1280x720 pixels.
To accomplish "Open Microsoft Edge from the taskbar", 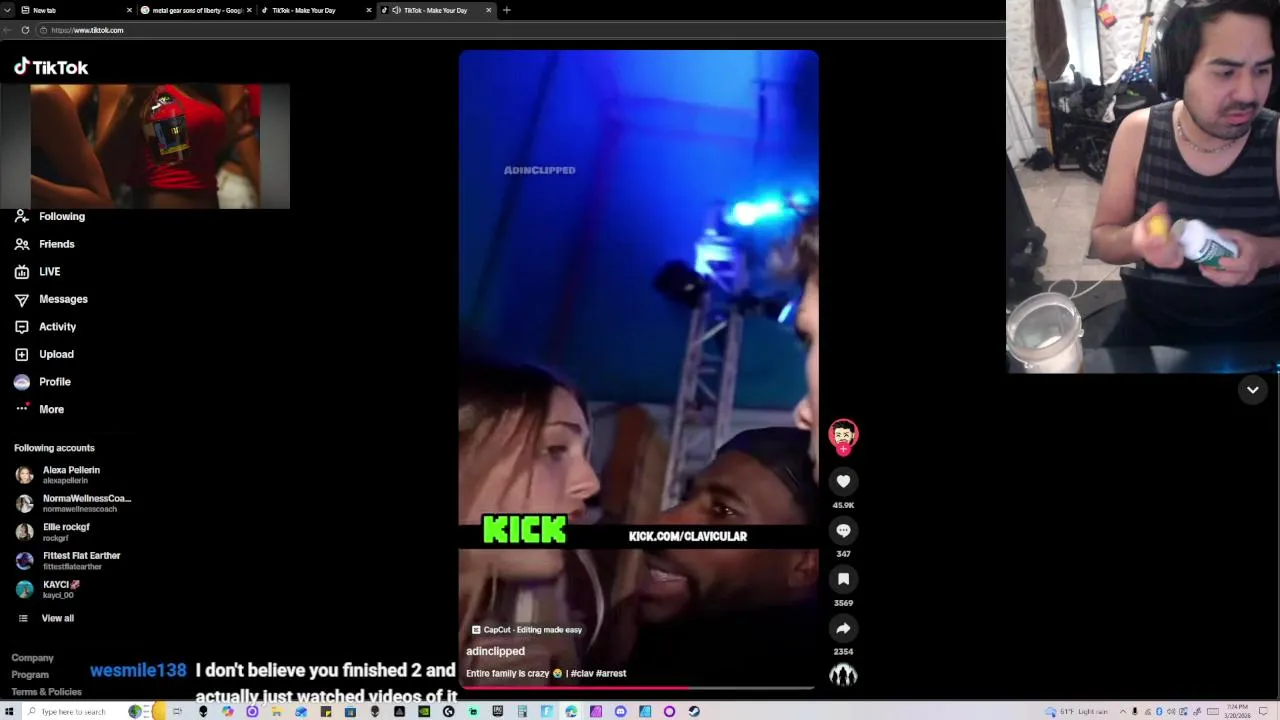I will click(x=571, y=711).
